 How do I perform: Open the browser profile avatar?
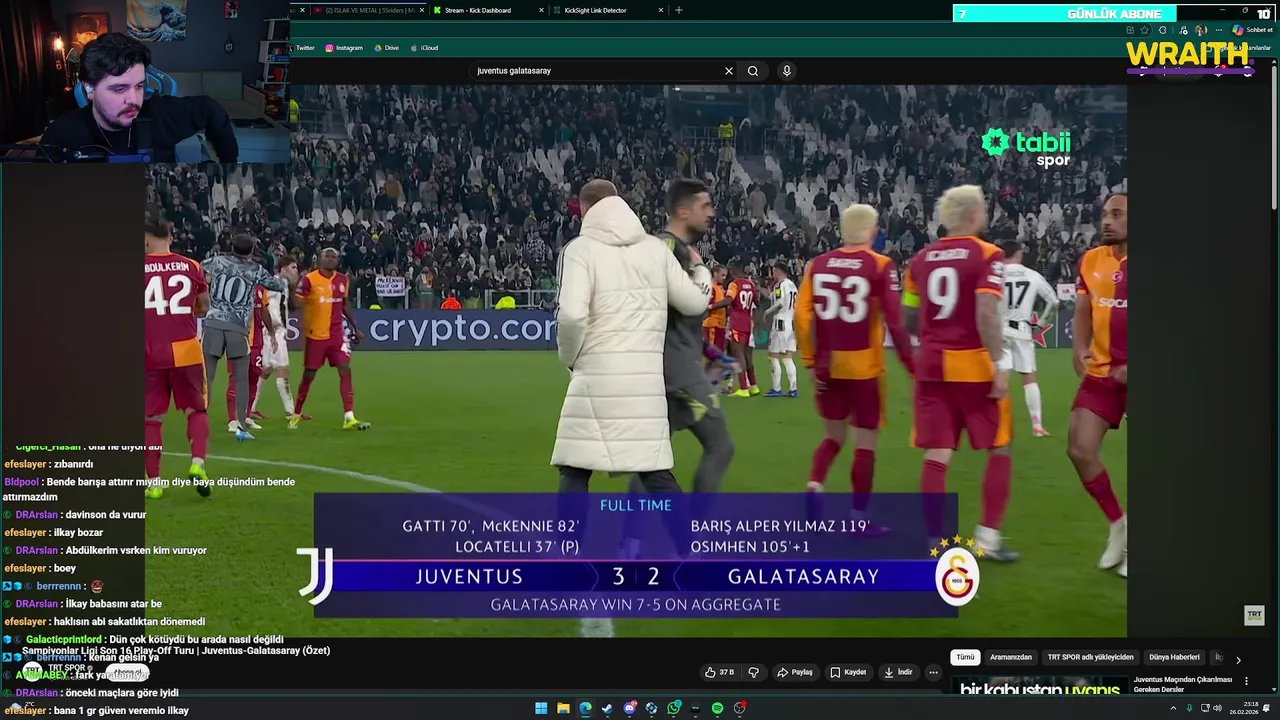coord(1201,30)
